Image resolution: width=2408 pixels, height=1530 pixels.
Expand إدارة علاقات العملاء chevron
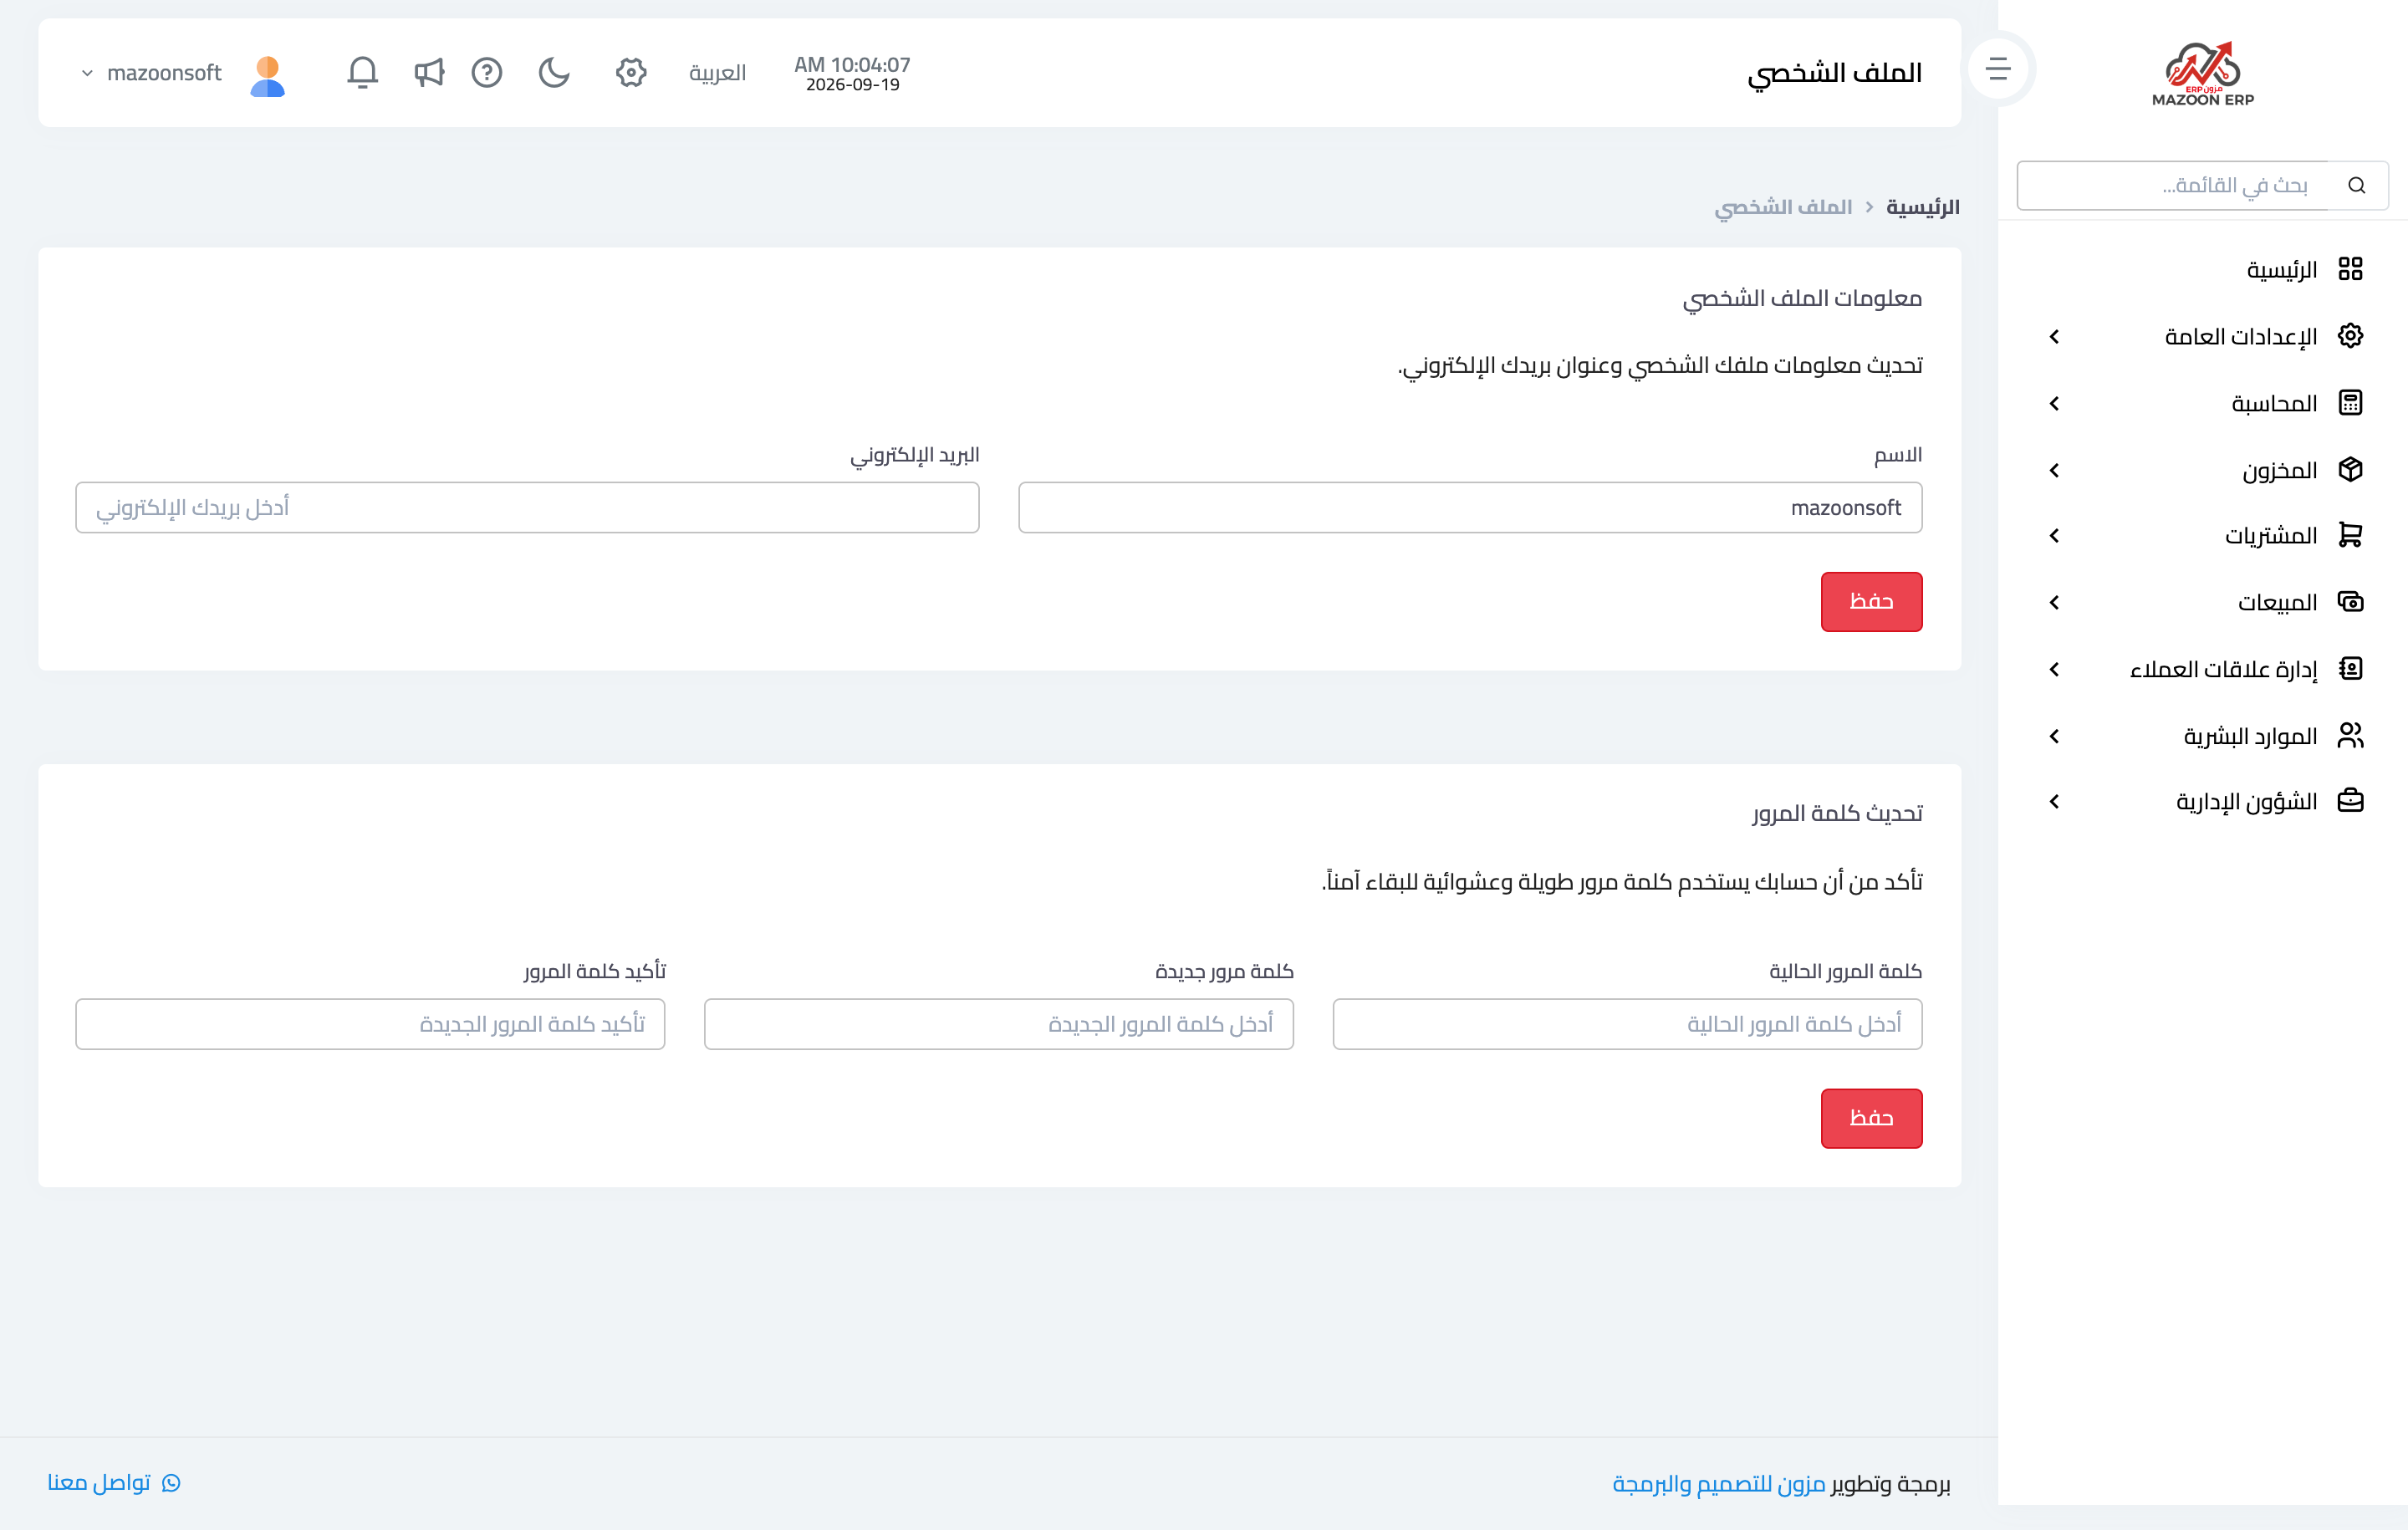2054,669
